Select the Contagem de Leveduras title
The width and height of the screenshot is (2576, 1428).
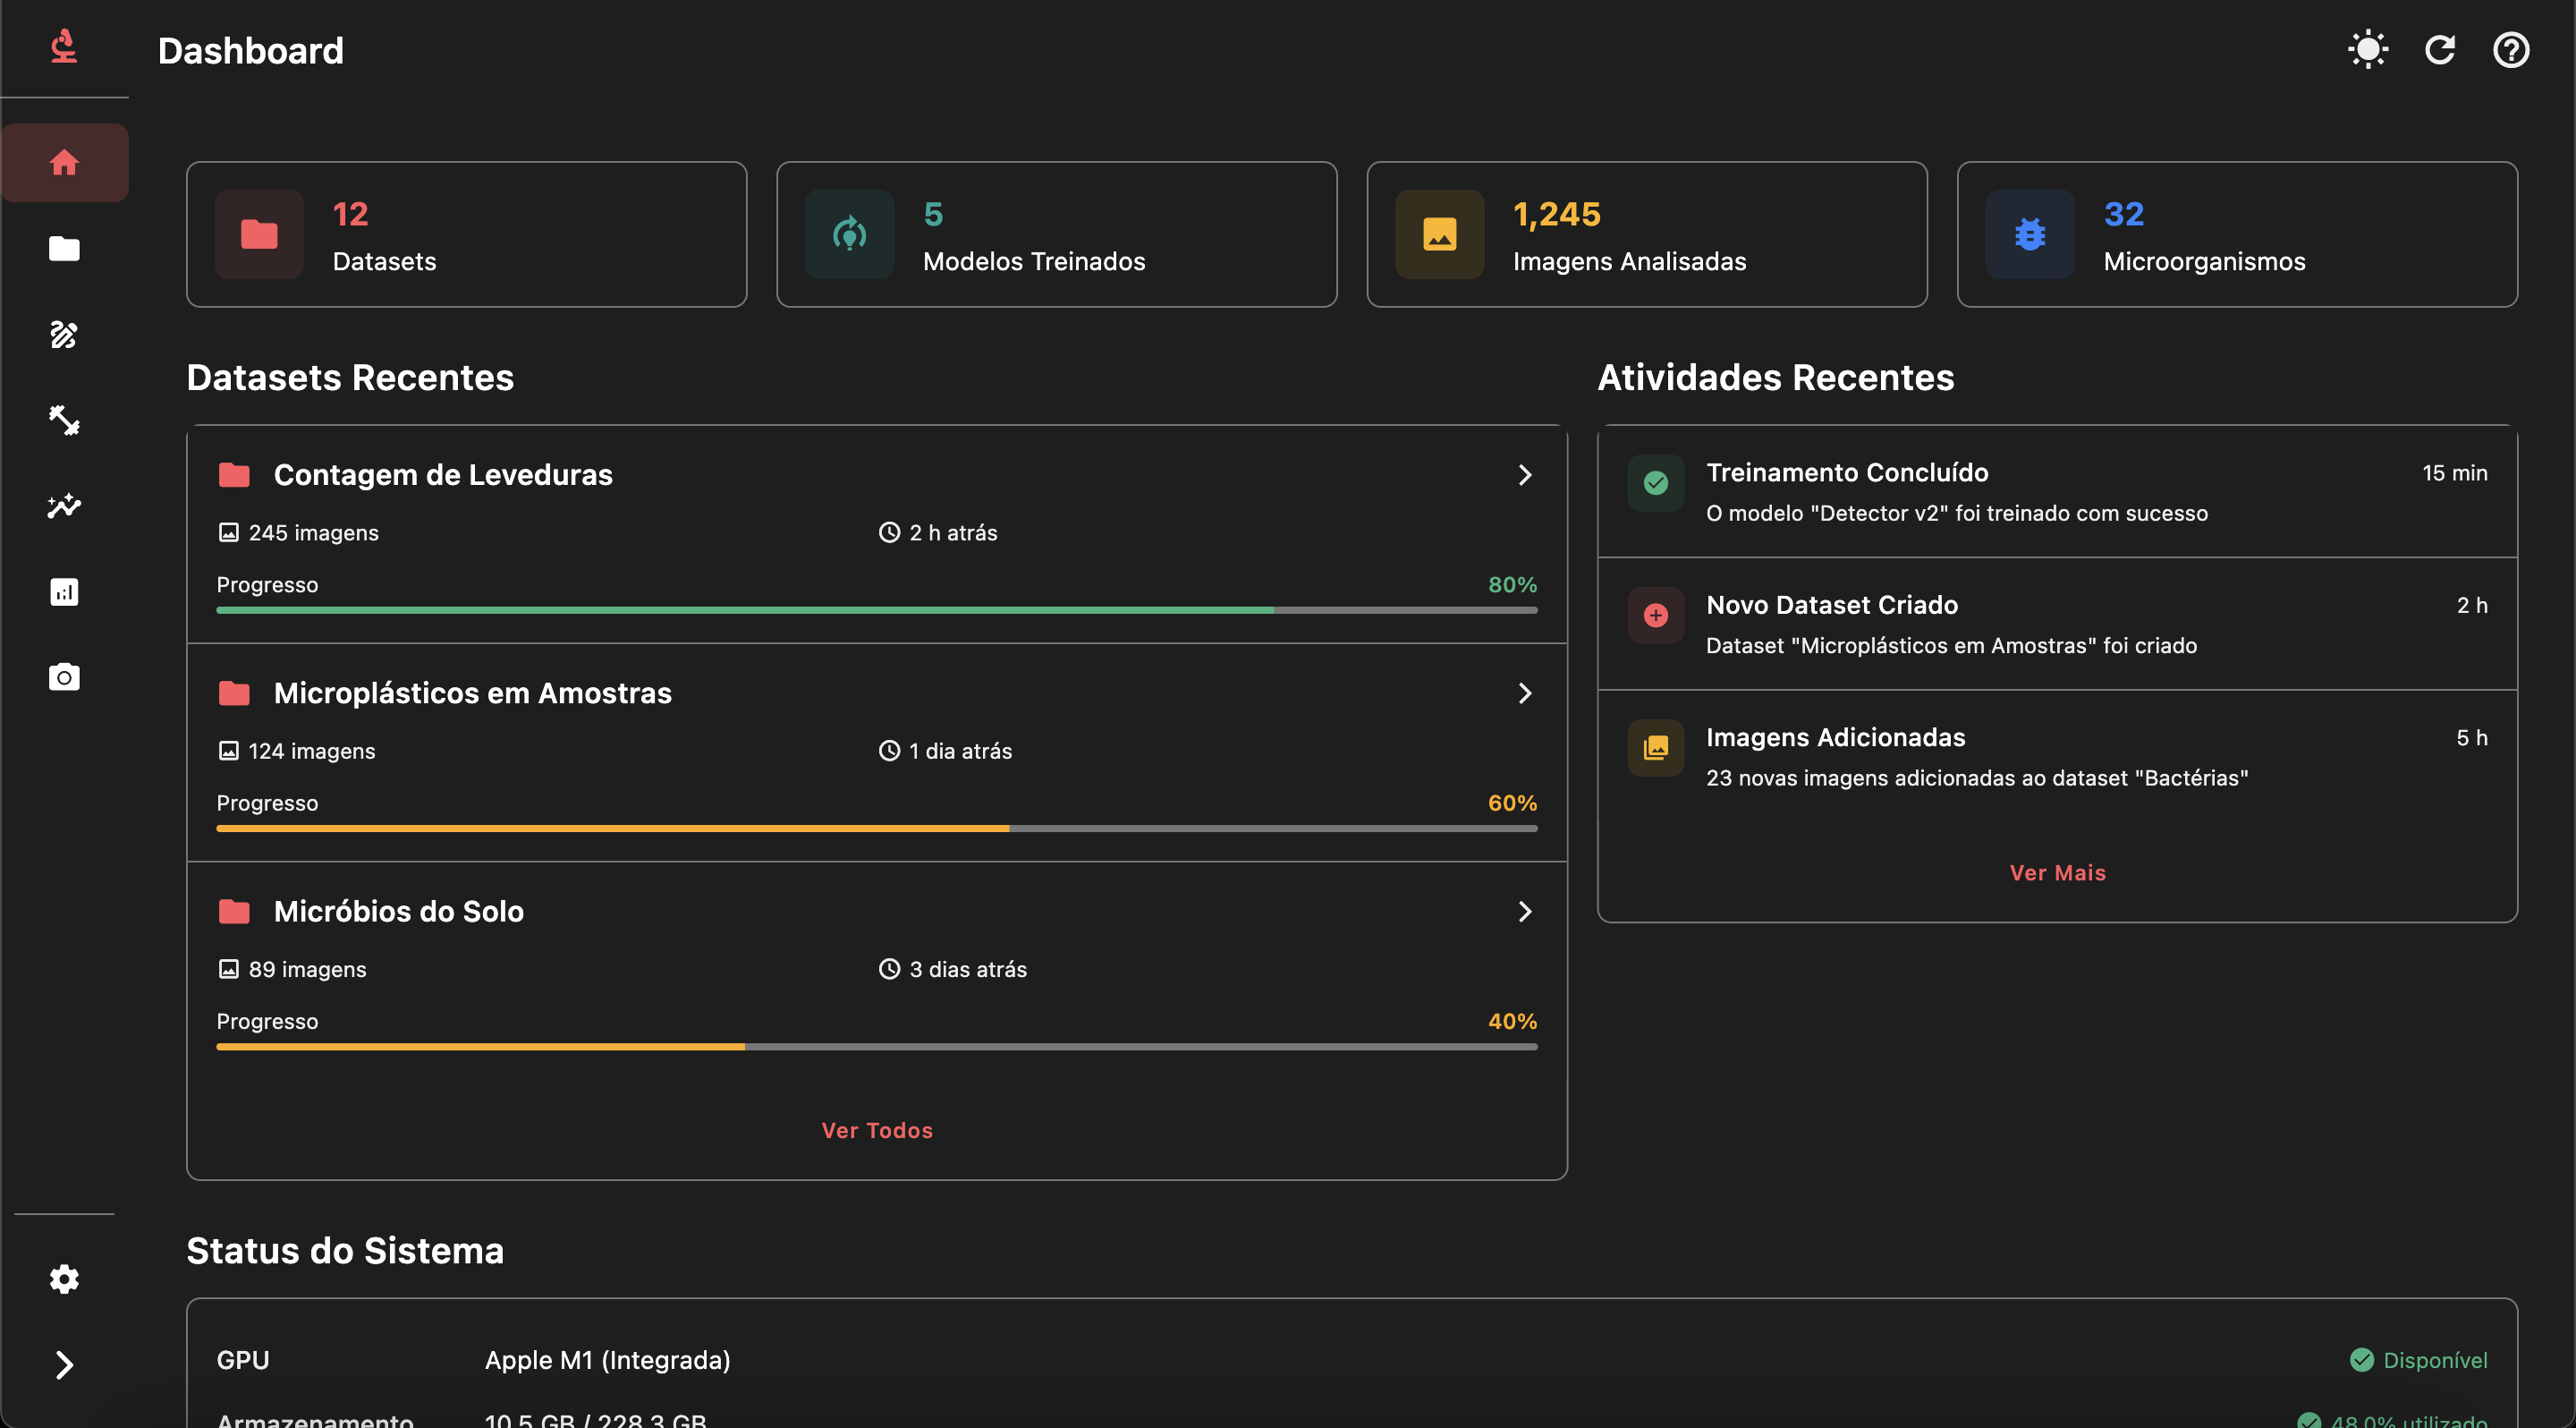point(443,475)
